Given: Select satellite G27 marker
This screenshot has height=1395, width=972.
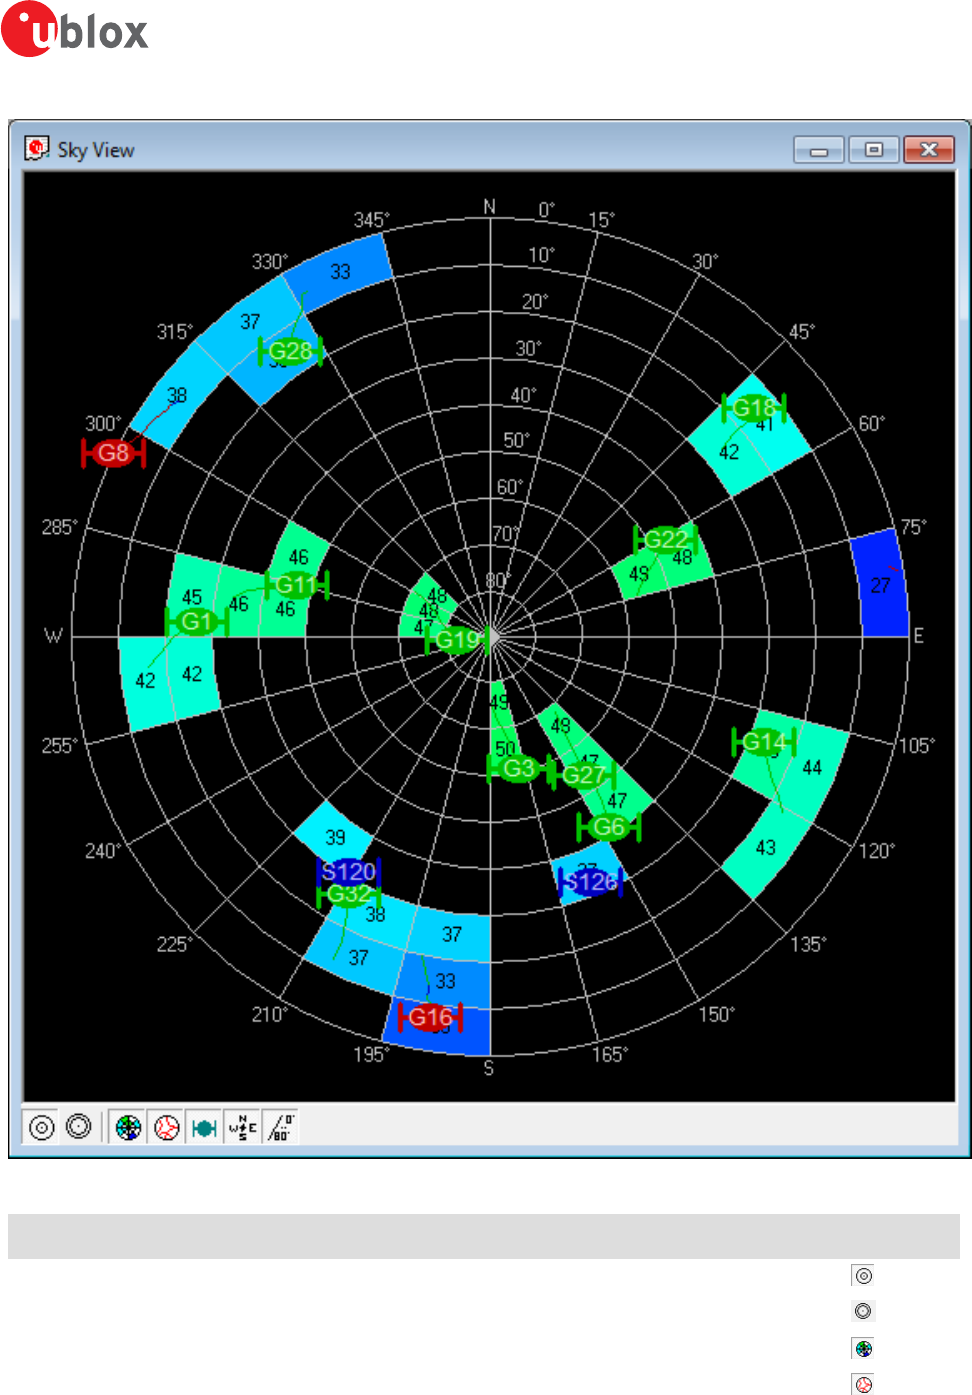Looking at the screenshot, I should (583, 775).
